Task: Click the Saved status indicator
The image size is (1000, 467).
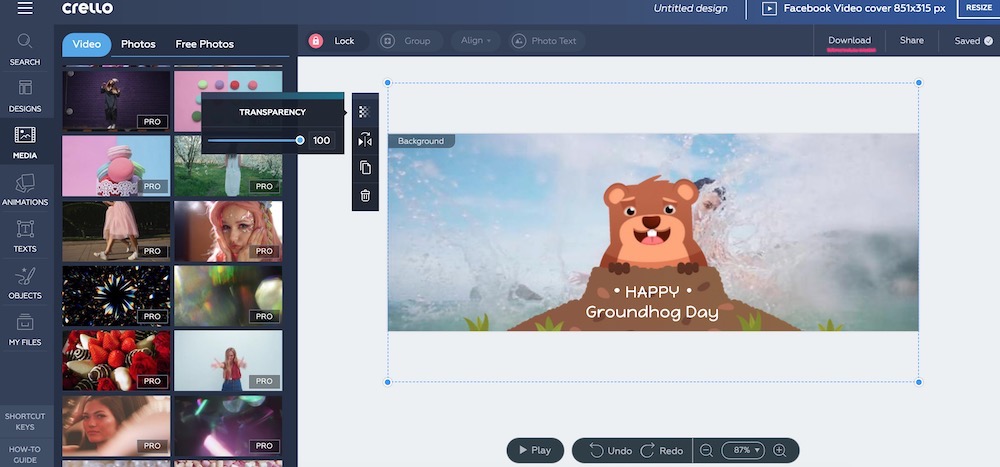Action: [973, 40]
